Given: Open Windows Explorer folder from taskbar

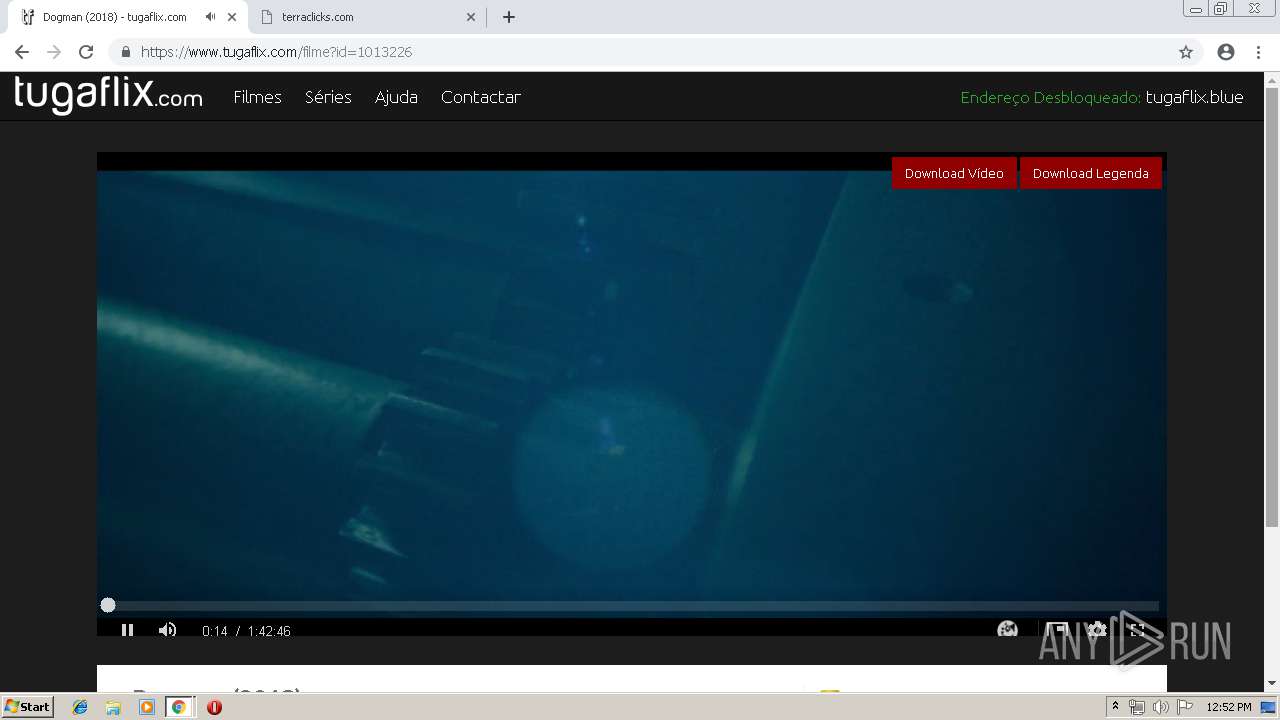Looking at the screenshot, I should pos(113,707).
